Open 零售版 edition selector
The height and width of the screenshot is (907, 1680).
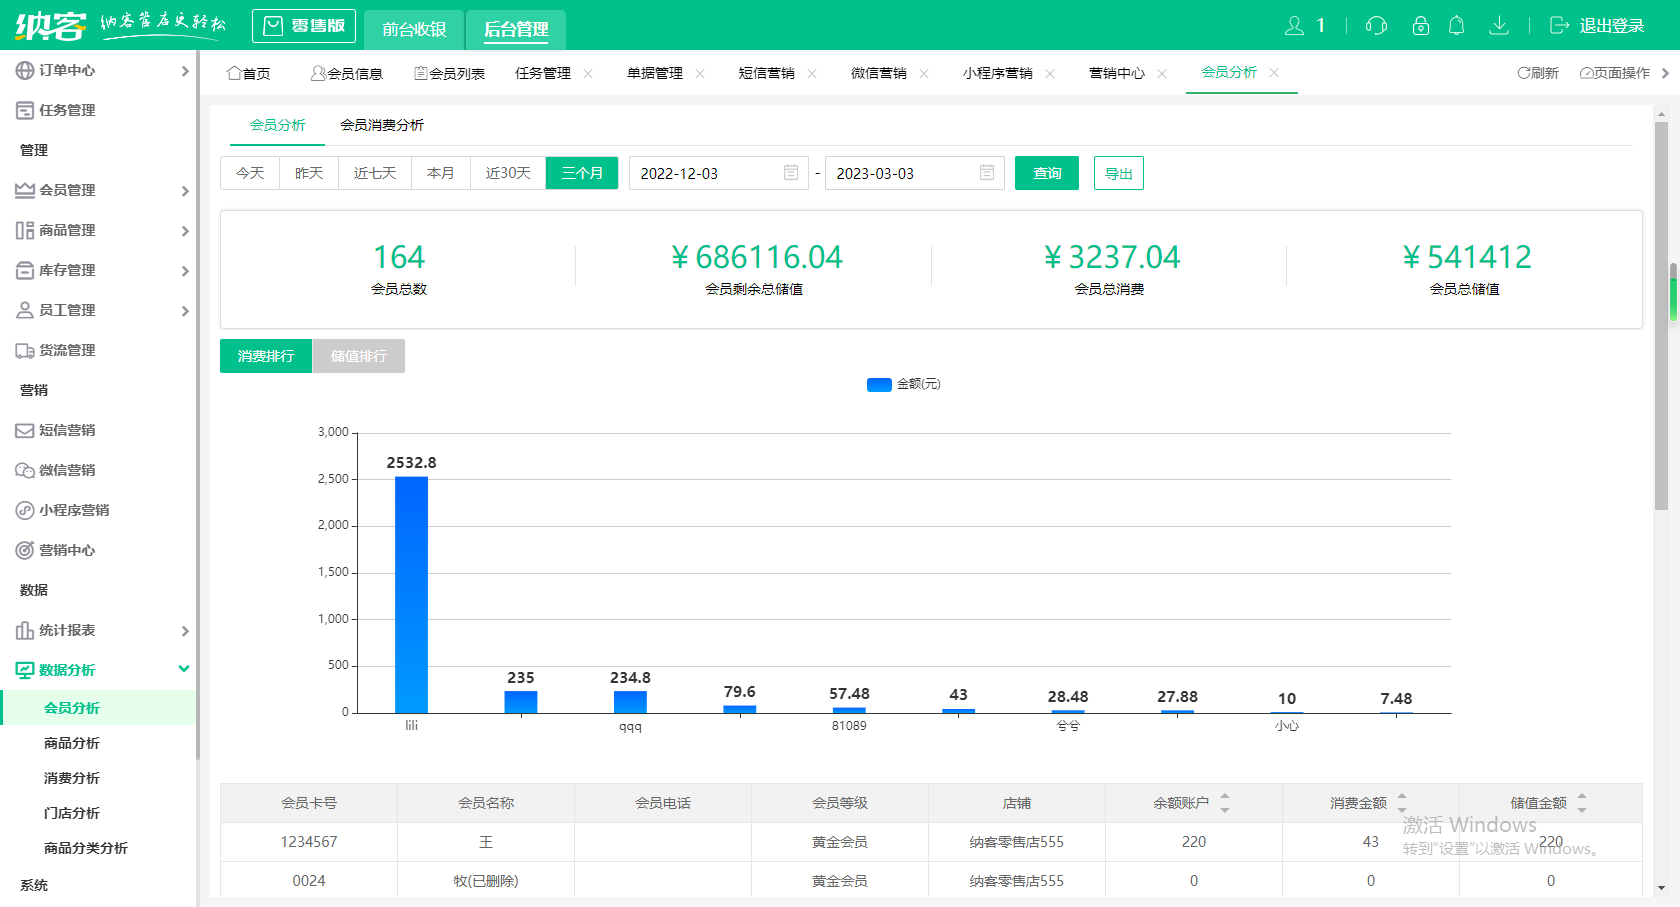point(304,26)
